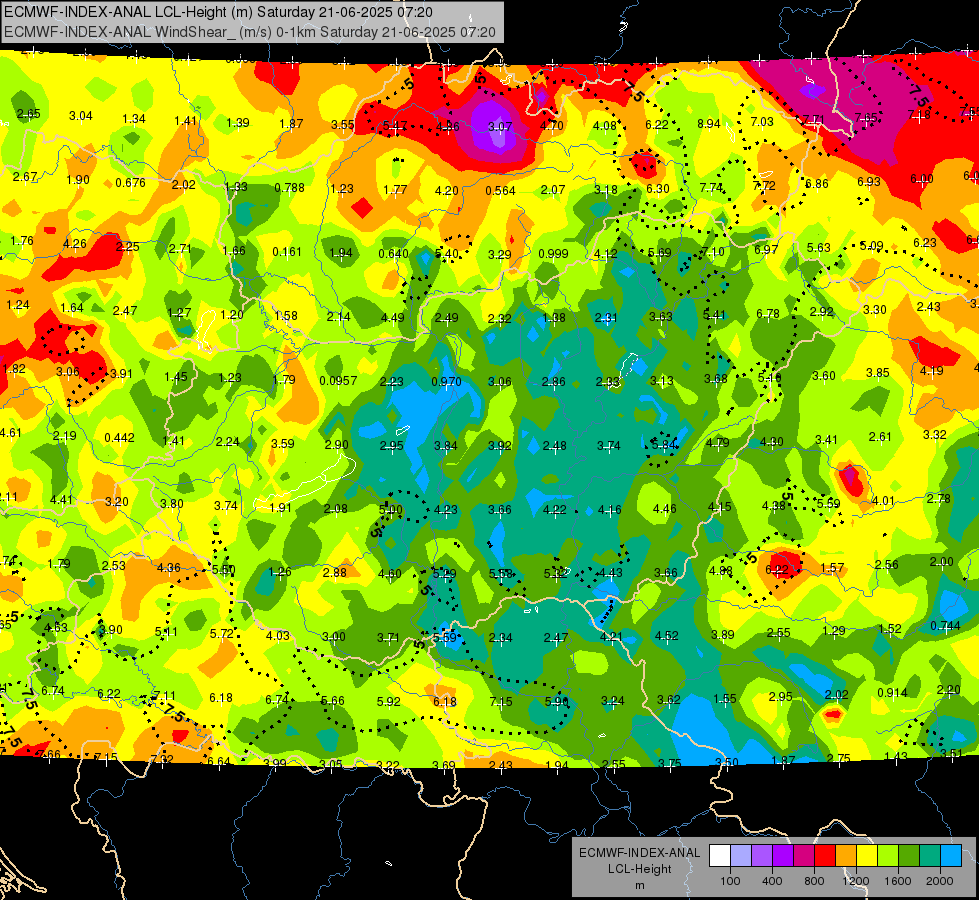Viewport: 979px width, 900px height.
Task: Click the wind shear value 6.97
Action: pos(766,249)
